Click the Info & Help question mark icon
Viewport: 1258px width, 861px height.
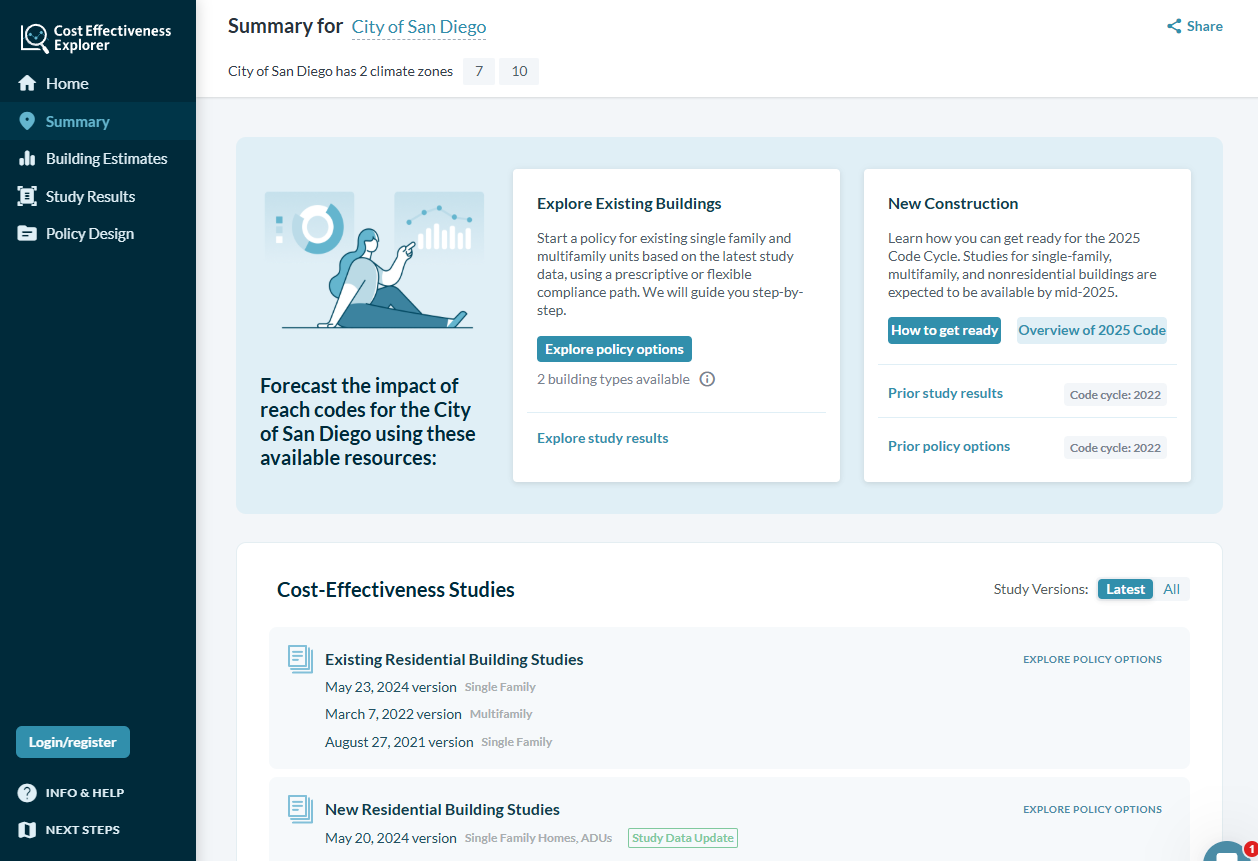tap(27, 793)
